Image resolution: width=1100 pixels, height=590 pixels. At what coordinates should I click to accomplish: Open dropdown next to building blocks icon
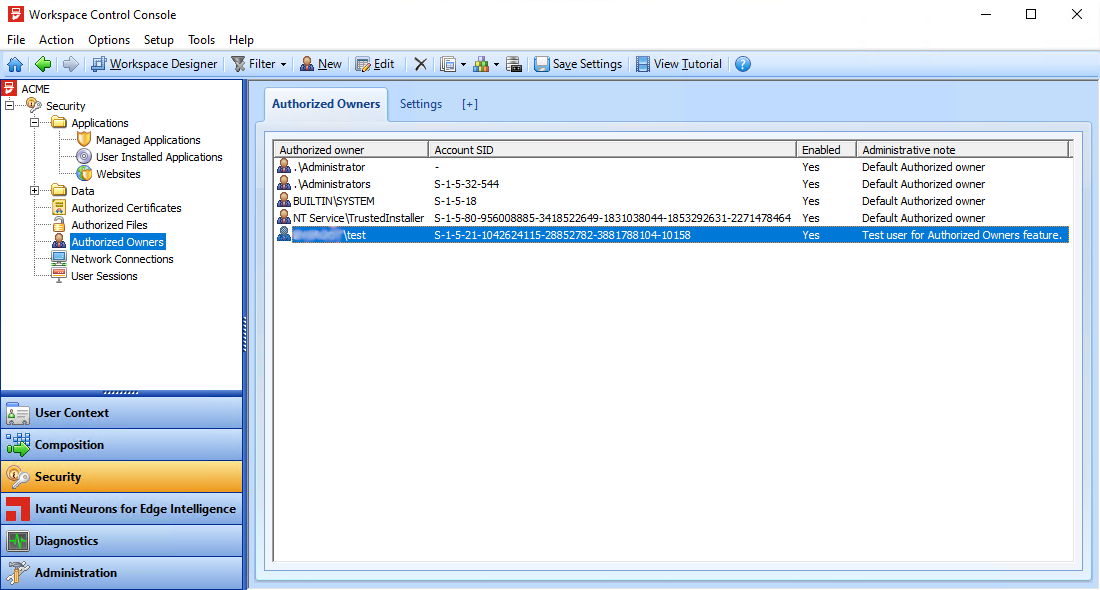pos(496,65)
